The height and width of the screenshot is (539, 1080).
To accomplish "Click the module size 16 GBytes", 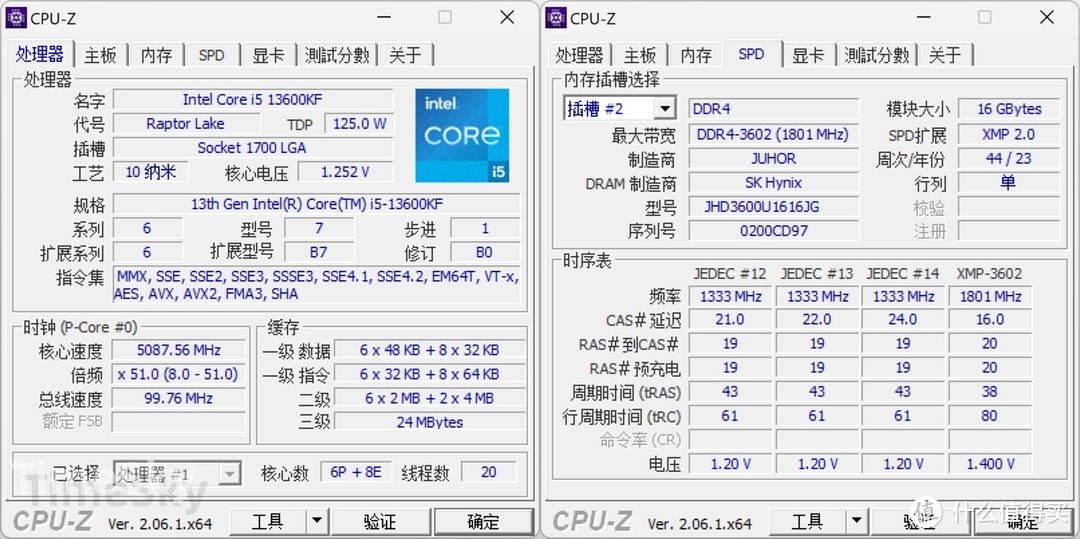I will 1008,109.
